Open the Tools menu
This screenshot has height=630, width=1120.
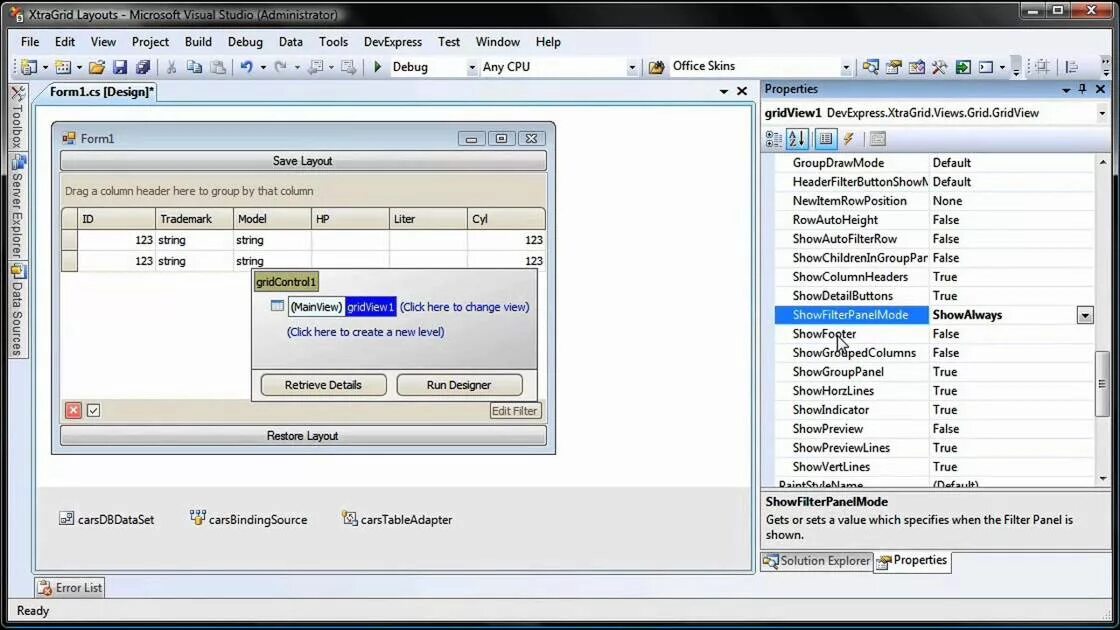(334, 41)
